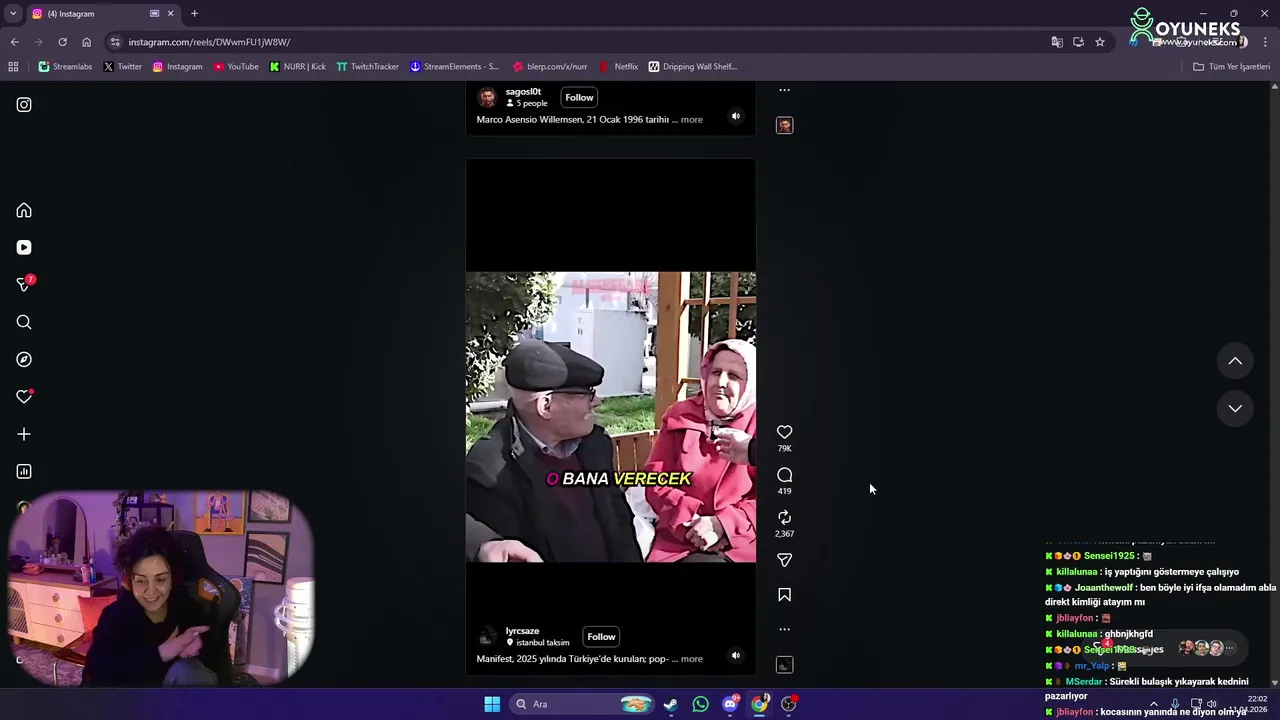Image resolution: width=1280 pixels, height=720 pixels.
Task: Follow lyrcsaze account
Action: tap(601, 637)
